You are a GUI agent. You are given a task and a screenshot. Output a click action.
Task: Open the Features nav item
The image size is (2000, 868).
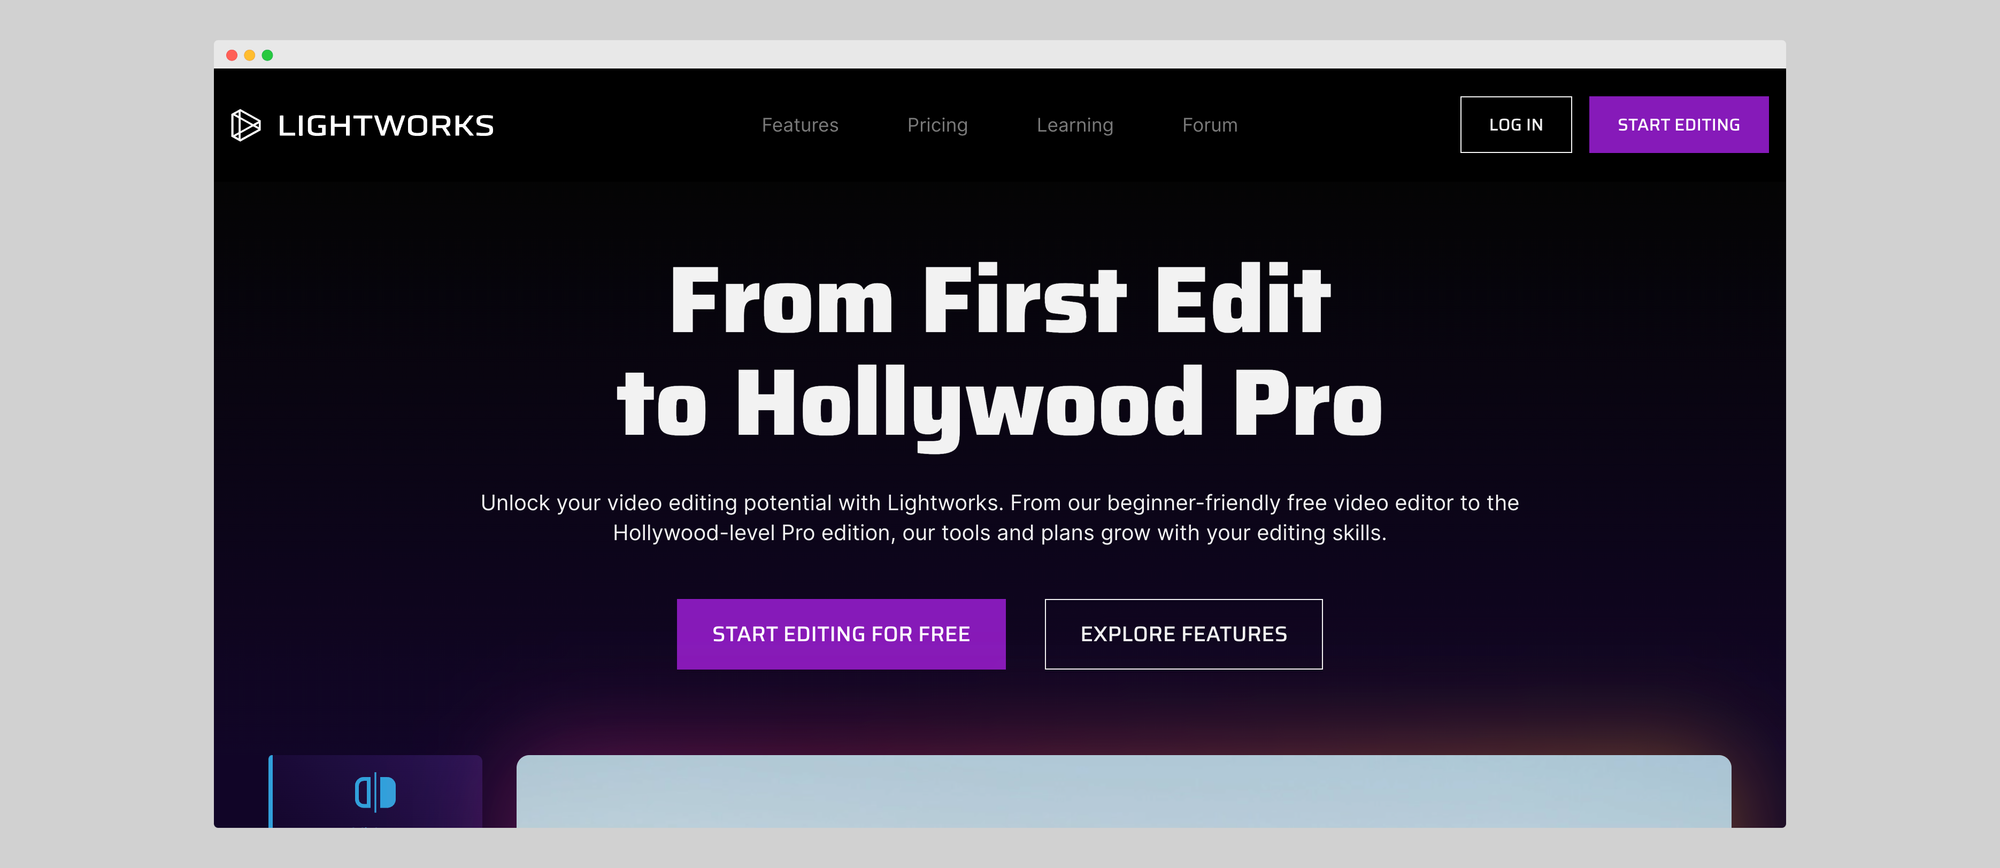[x=799, y=125]
